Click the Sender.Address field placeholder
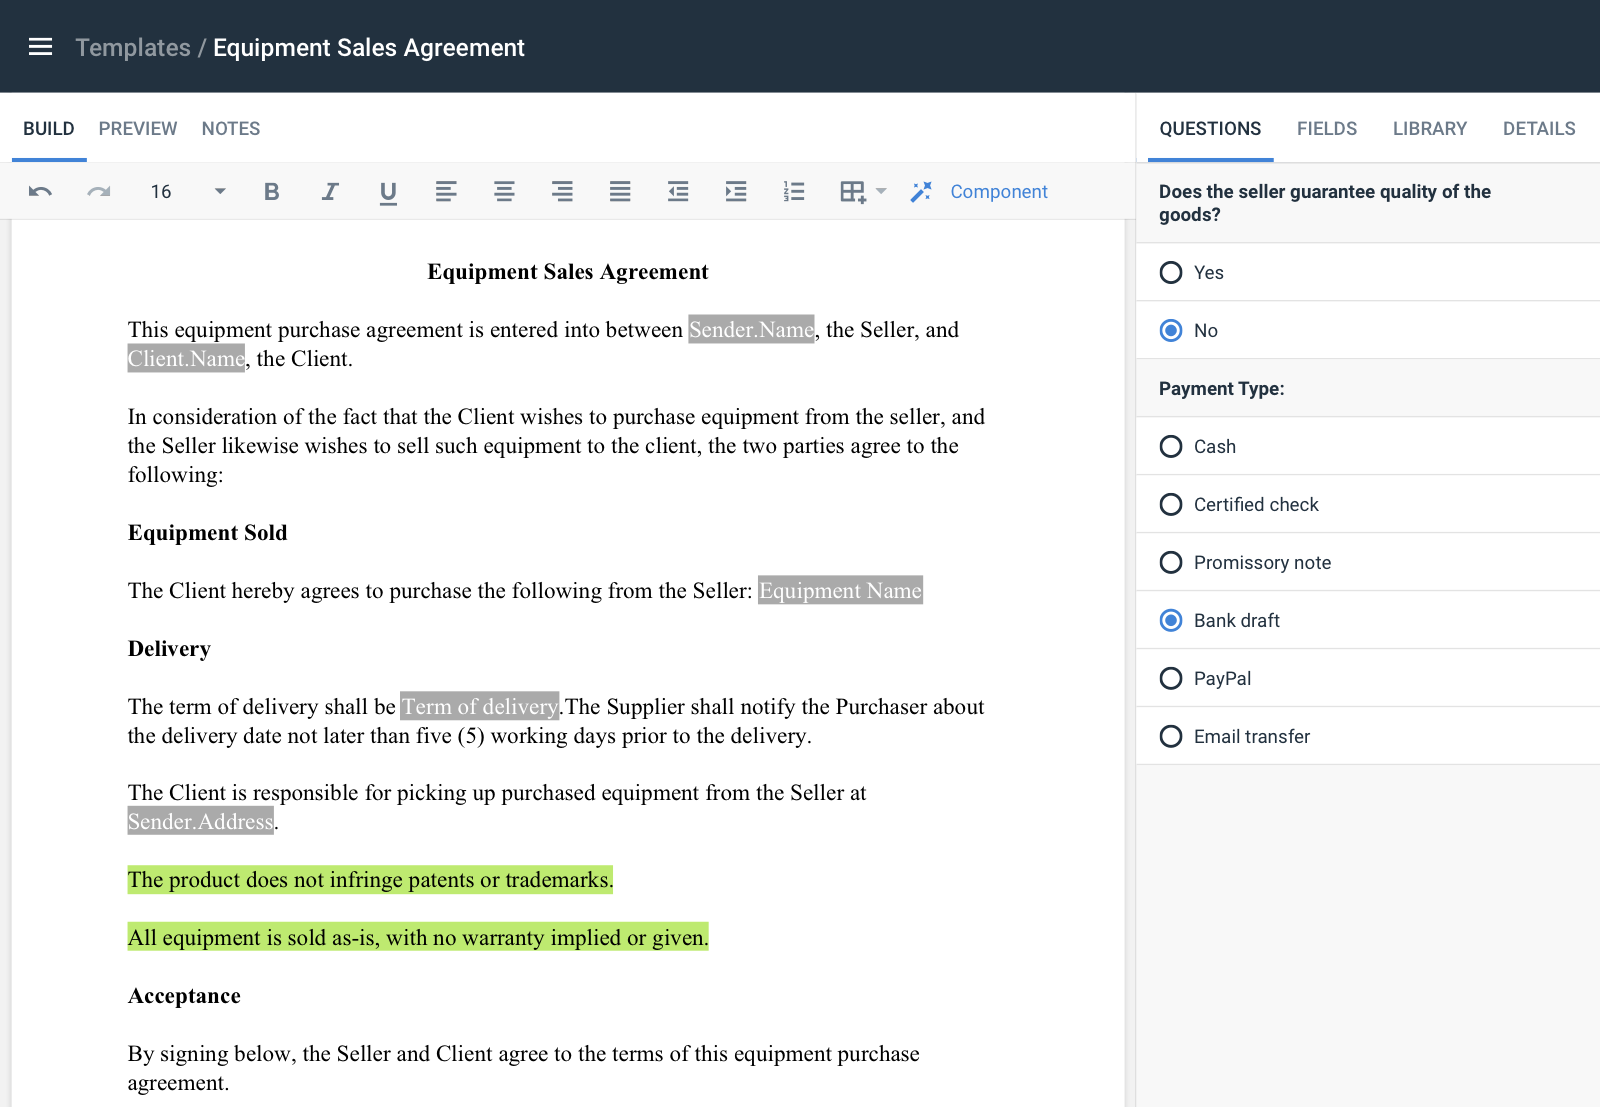Image resolution: width=1600 pixels, height=1107 pixels. point(200,821)
